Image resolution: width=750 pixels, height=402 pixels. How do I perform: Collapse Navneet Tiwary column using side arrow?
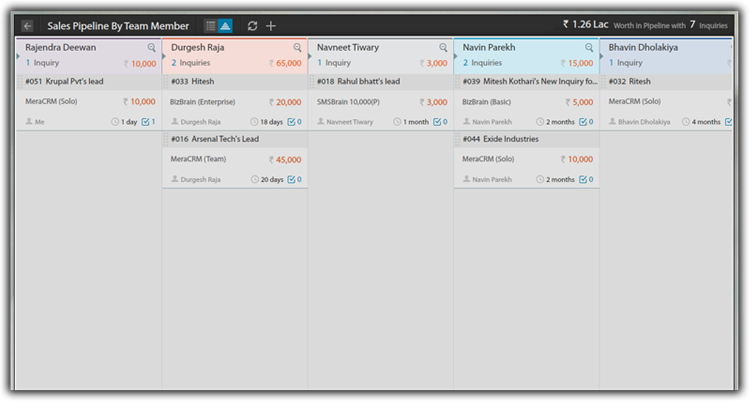(310, 57)
